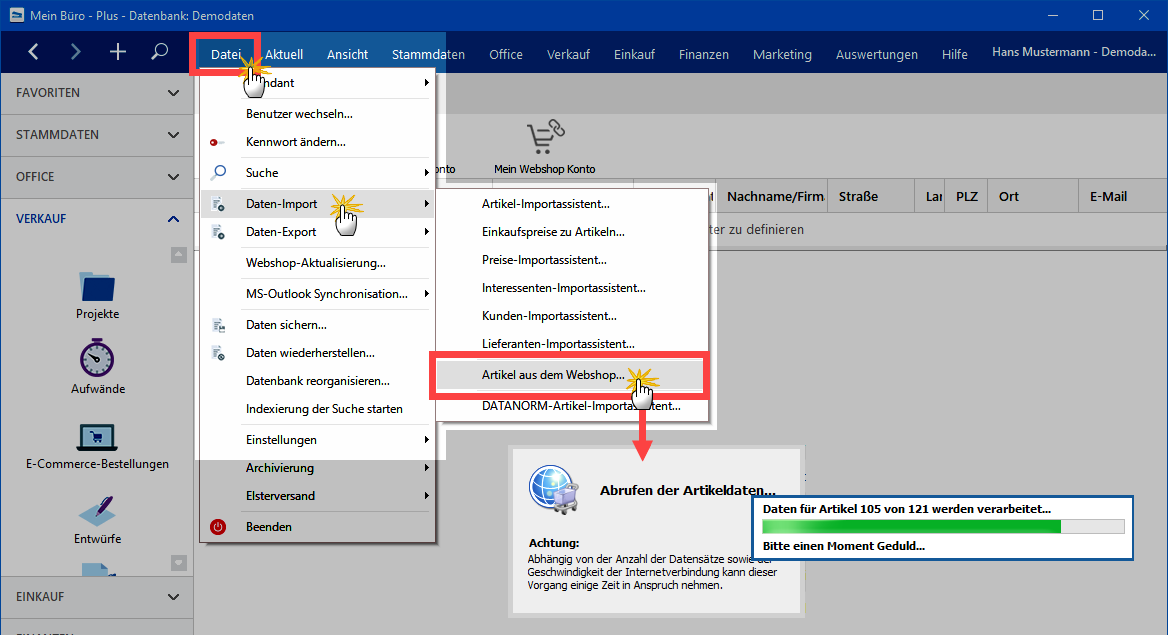This screenshot has width=1168, height=635.
Task: Open the Stammdaten menu
Action: [428, 54]
